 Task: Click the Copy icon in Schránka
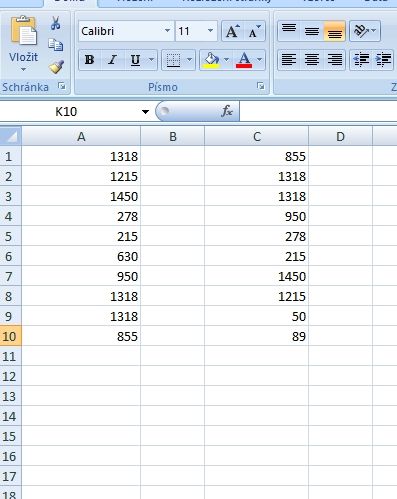point(55,45)
